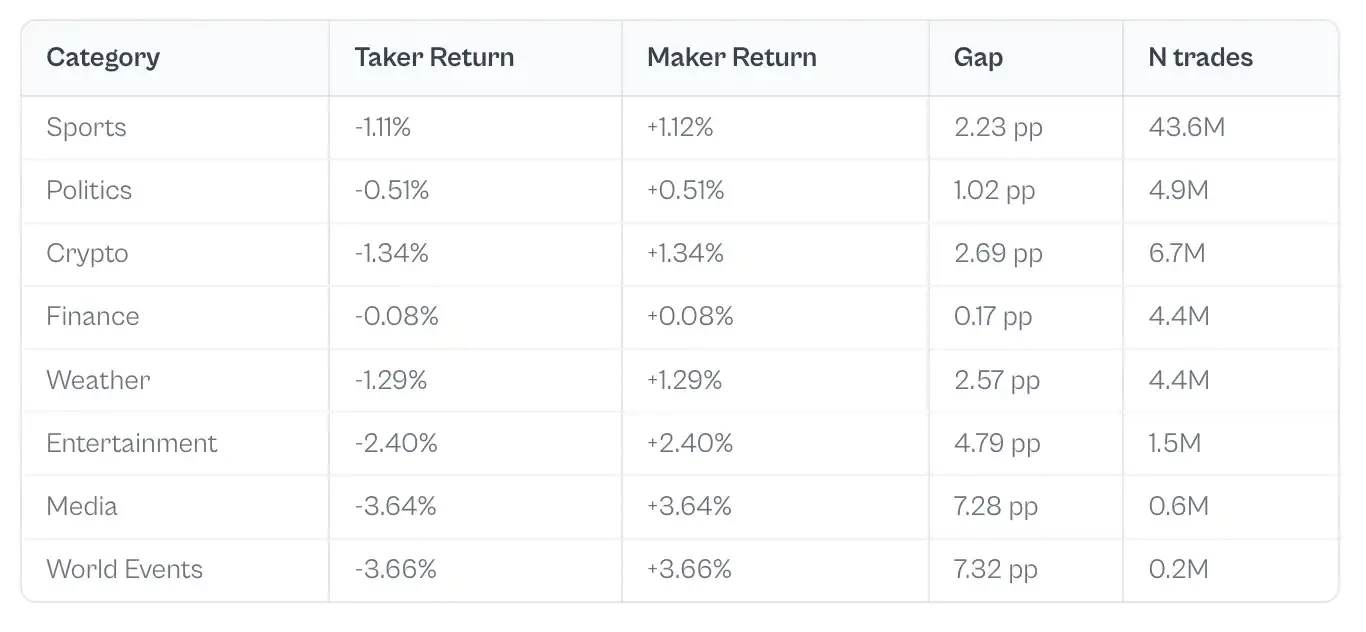Select the Maker Return column header
The width and height of the screenshot is (1366, 632).
click(x=732, y=57)
